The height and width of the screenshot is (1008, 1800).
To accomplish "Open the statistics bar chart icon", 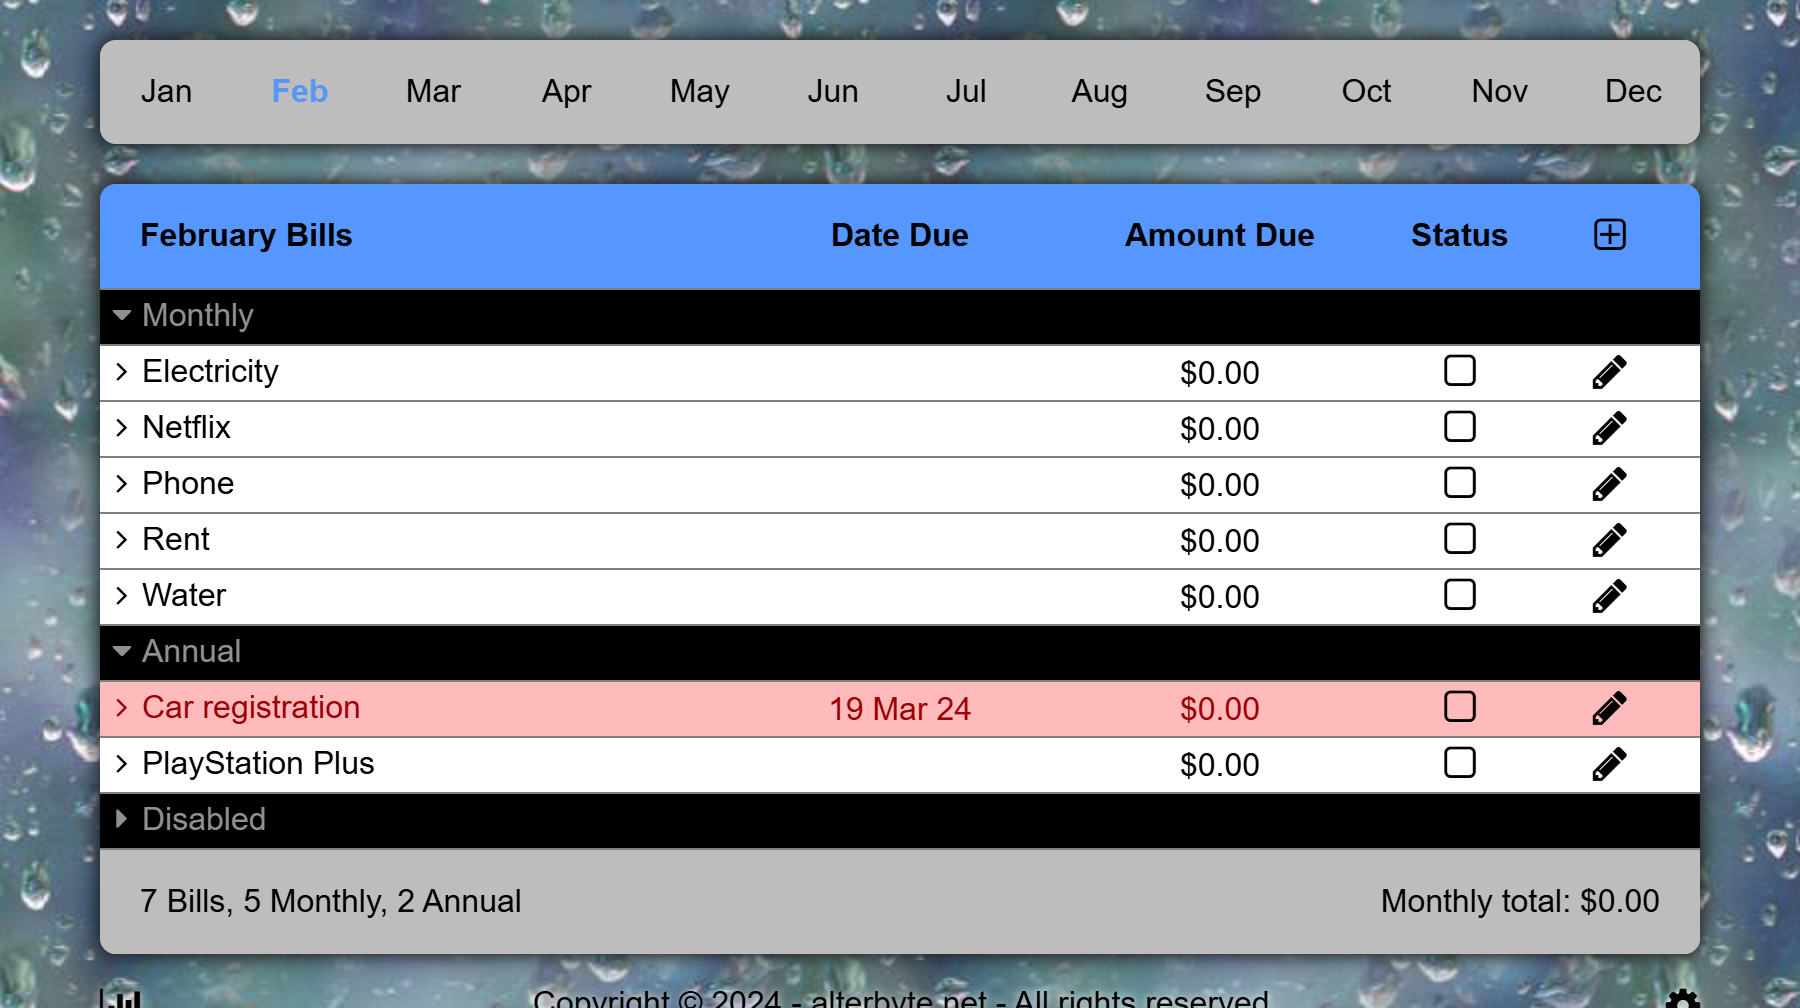I will pos(120,999).
